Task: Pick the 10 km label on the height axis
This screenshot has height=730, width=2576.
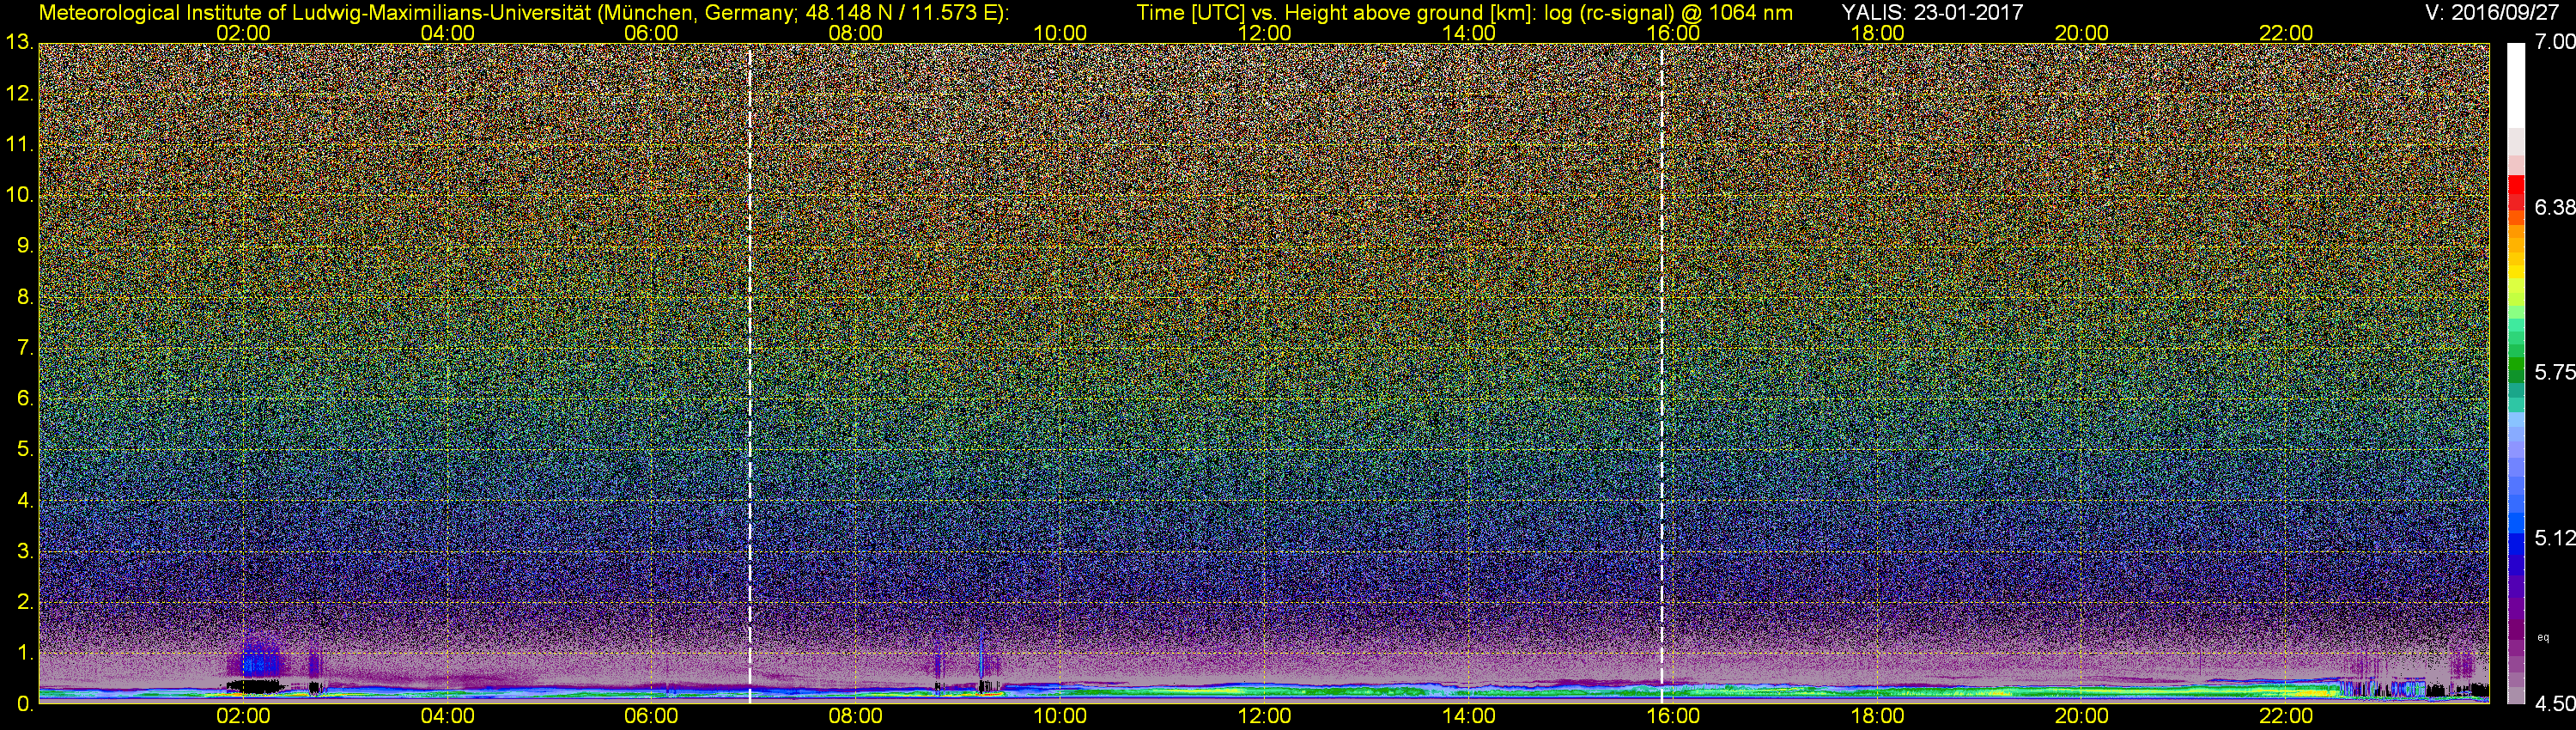Action: 19,194
